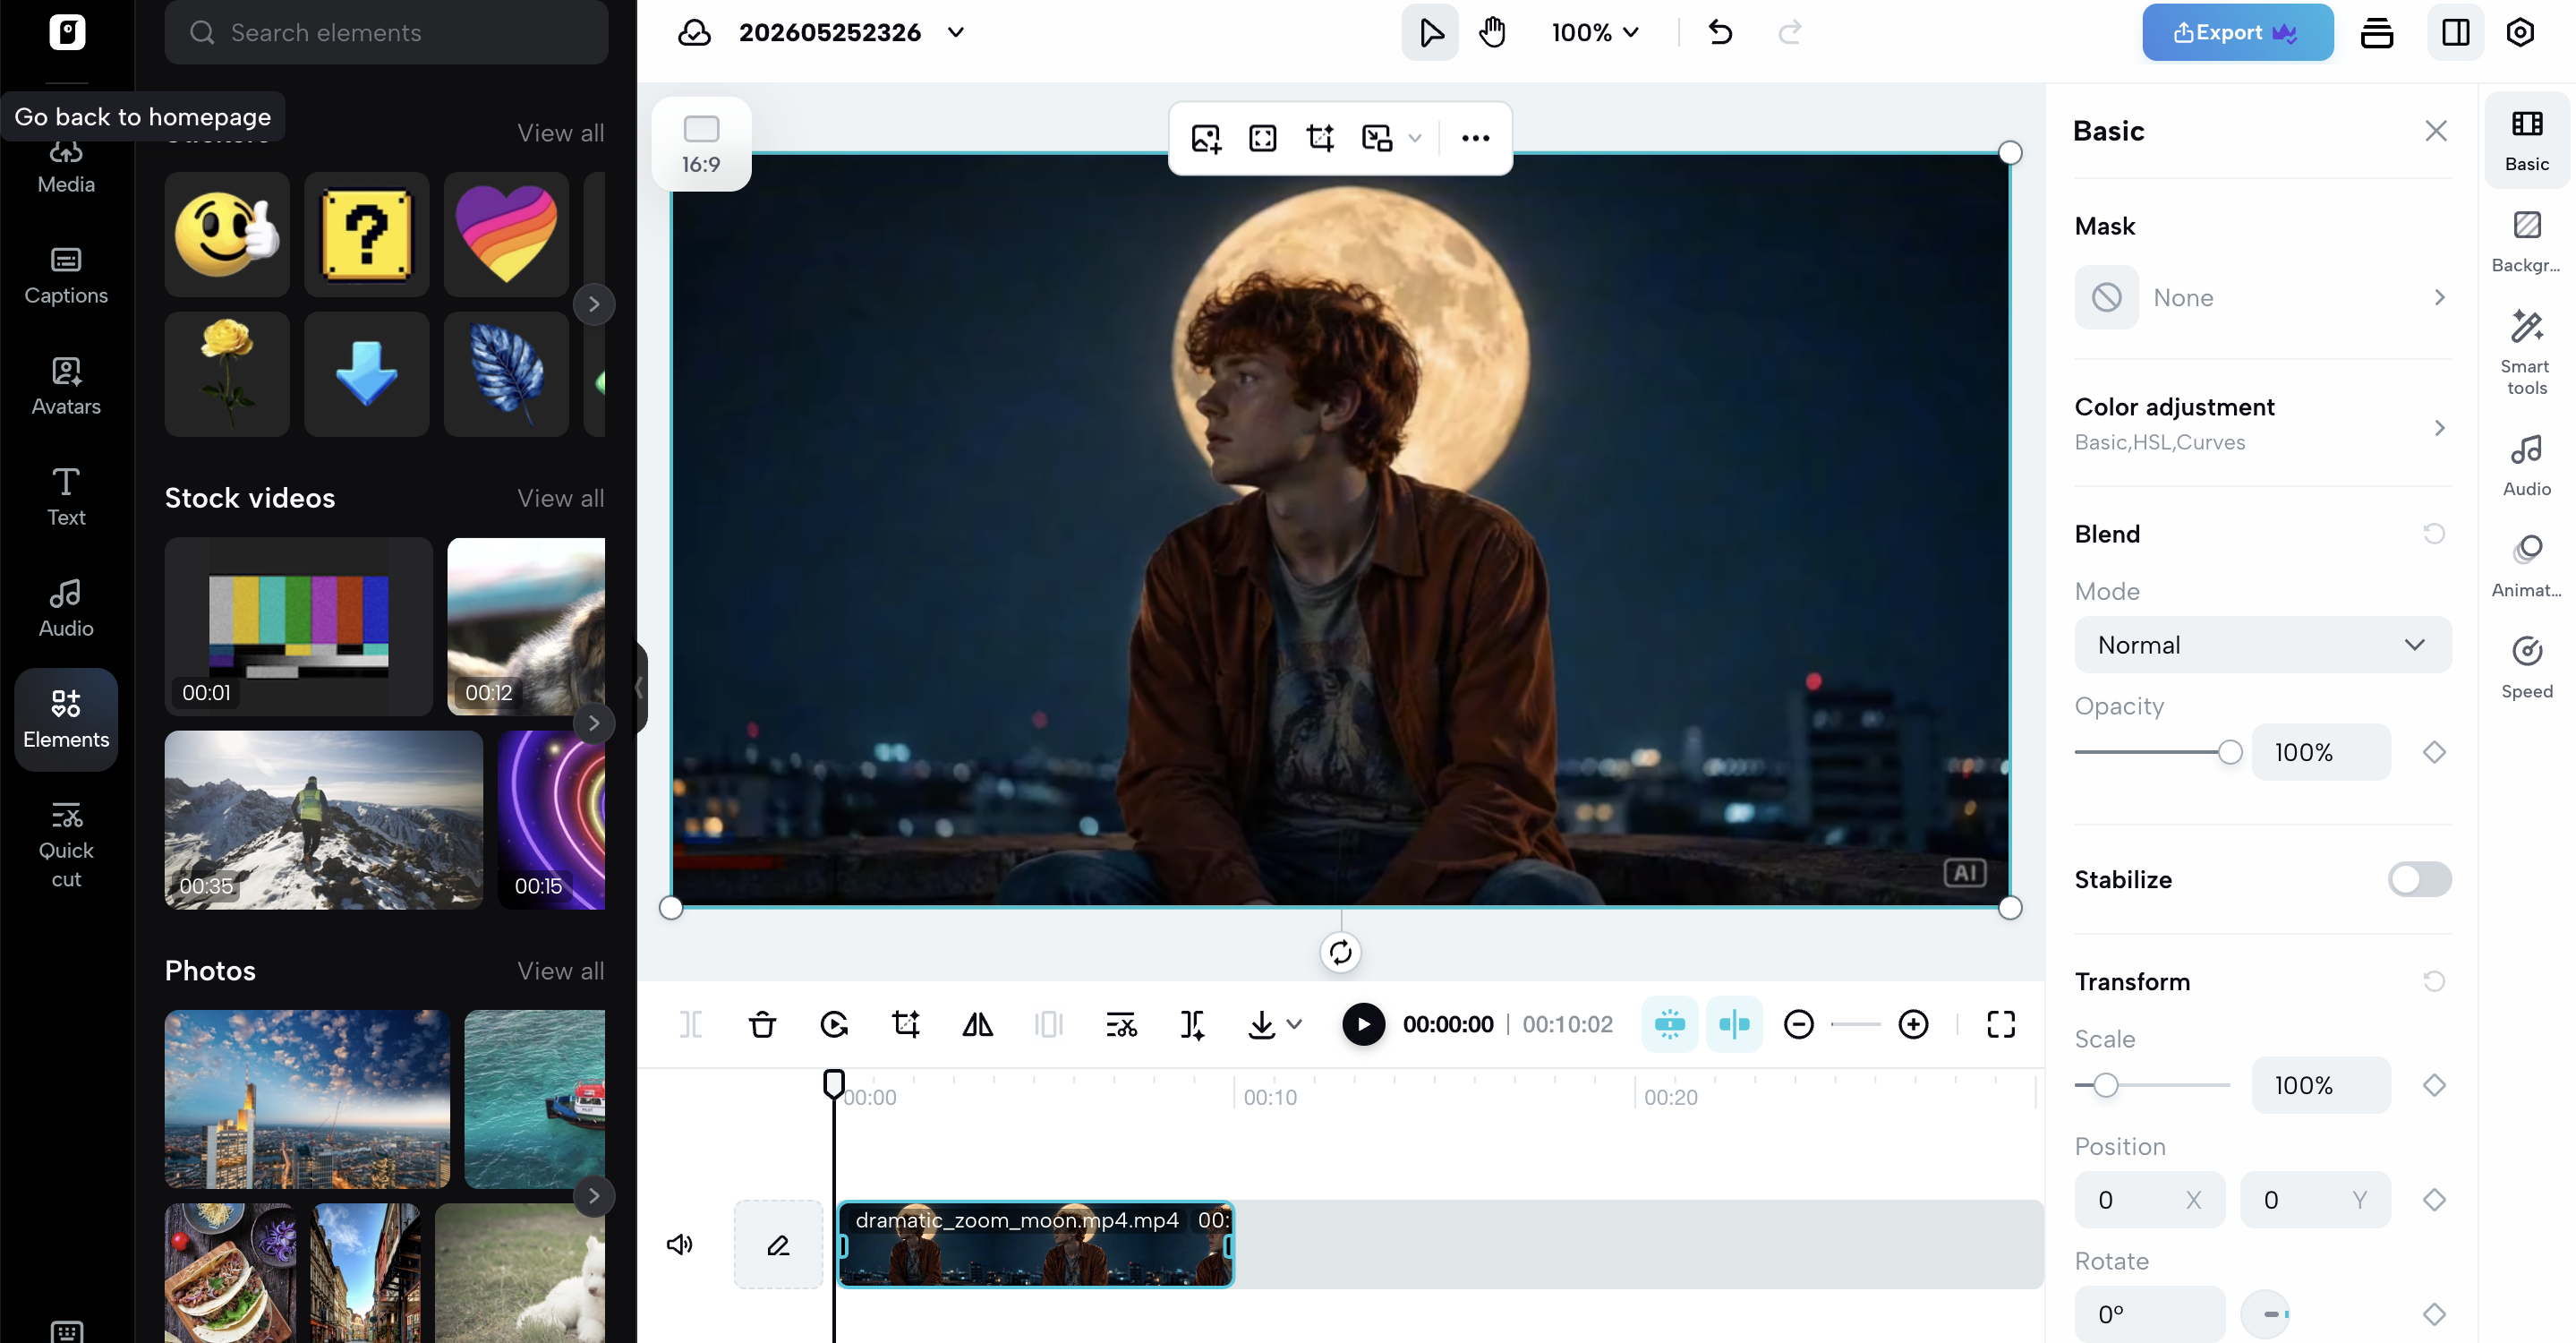Click the add image icon in canvas toolbar

(x=1206, y=138)
